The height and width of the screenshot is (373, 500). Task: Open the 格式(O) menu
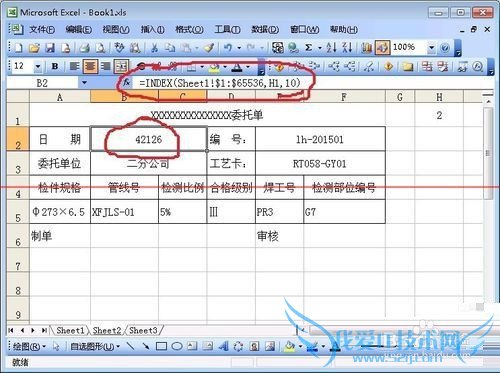pyautogui.click(x=189, y=30)
